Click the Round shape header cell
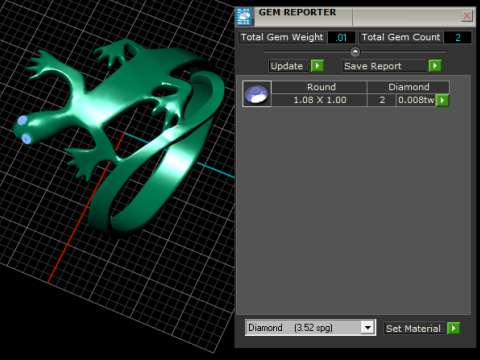The image size is (480, 360). pyautogui.click(x=321, y=87)
